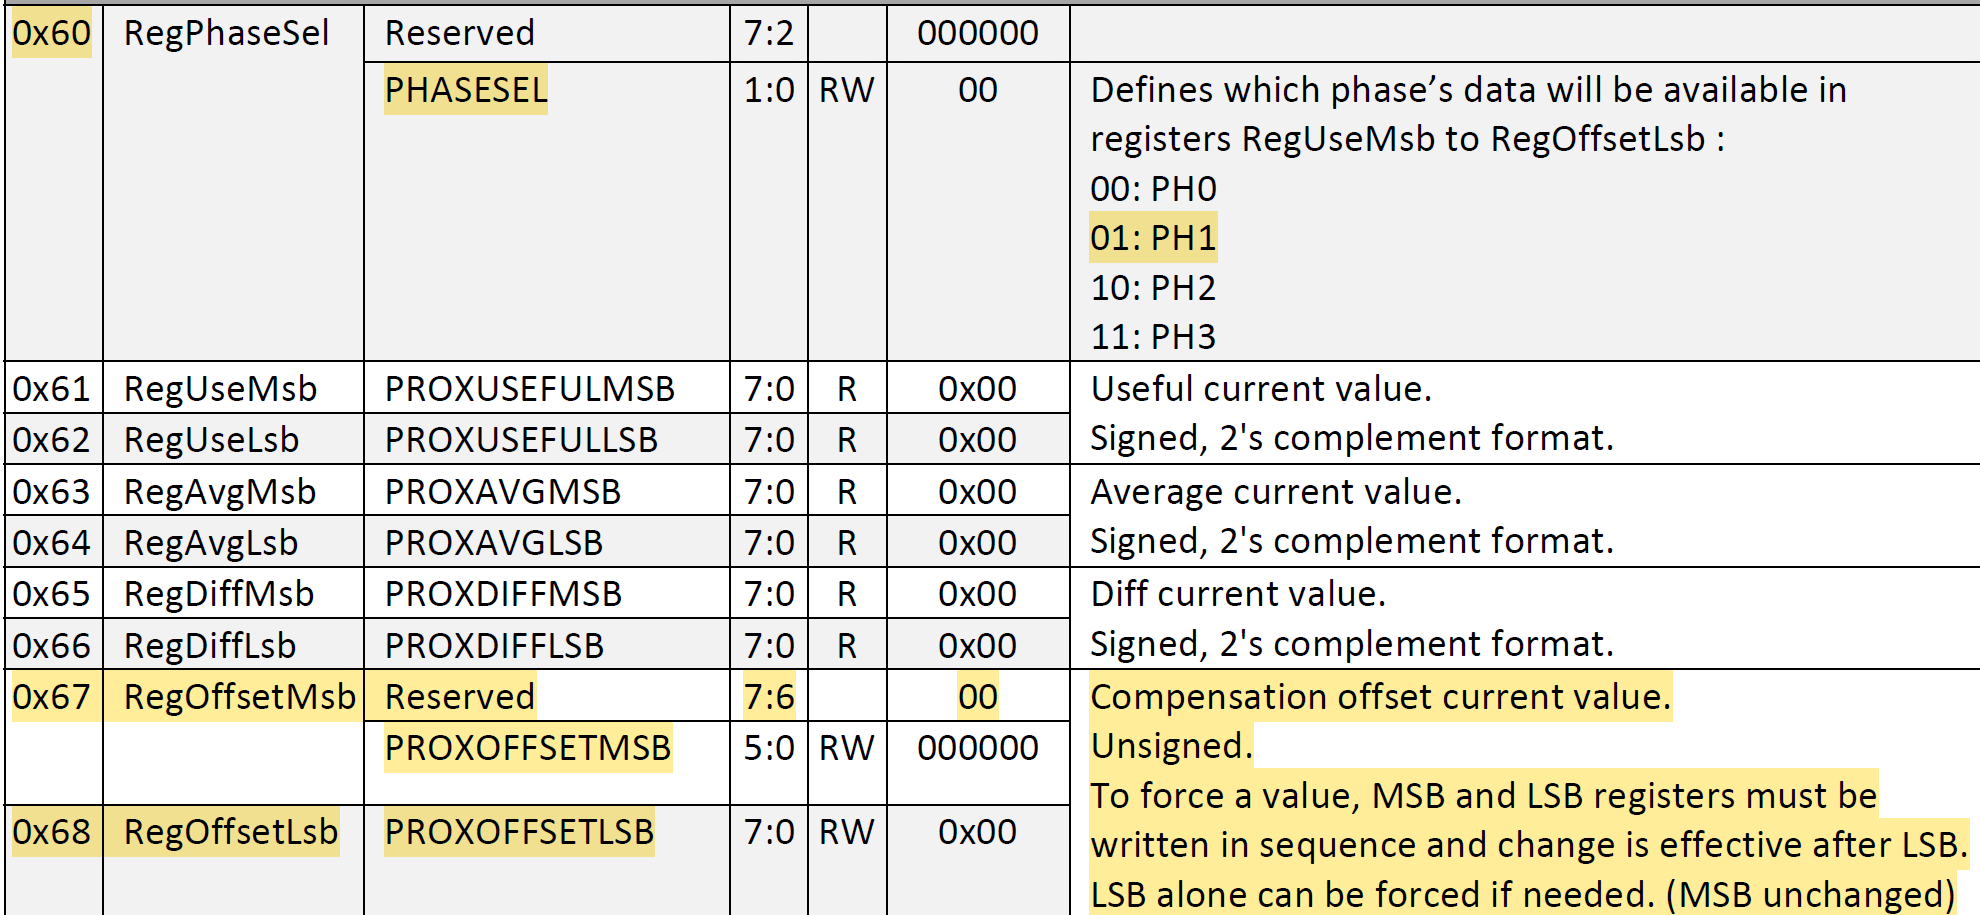Select the PROXUSEFULMSB field cell
This screenshot has width=1980, height=915.
[x=529, y=389]
